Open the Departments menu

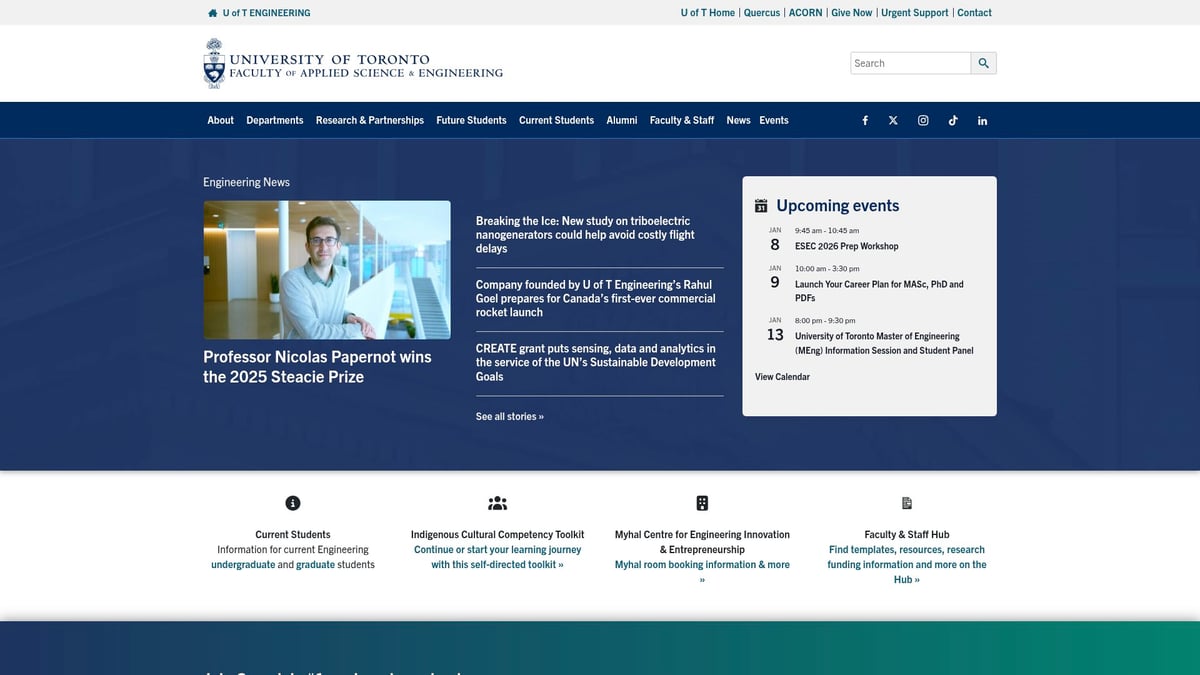[275, 120]
